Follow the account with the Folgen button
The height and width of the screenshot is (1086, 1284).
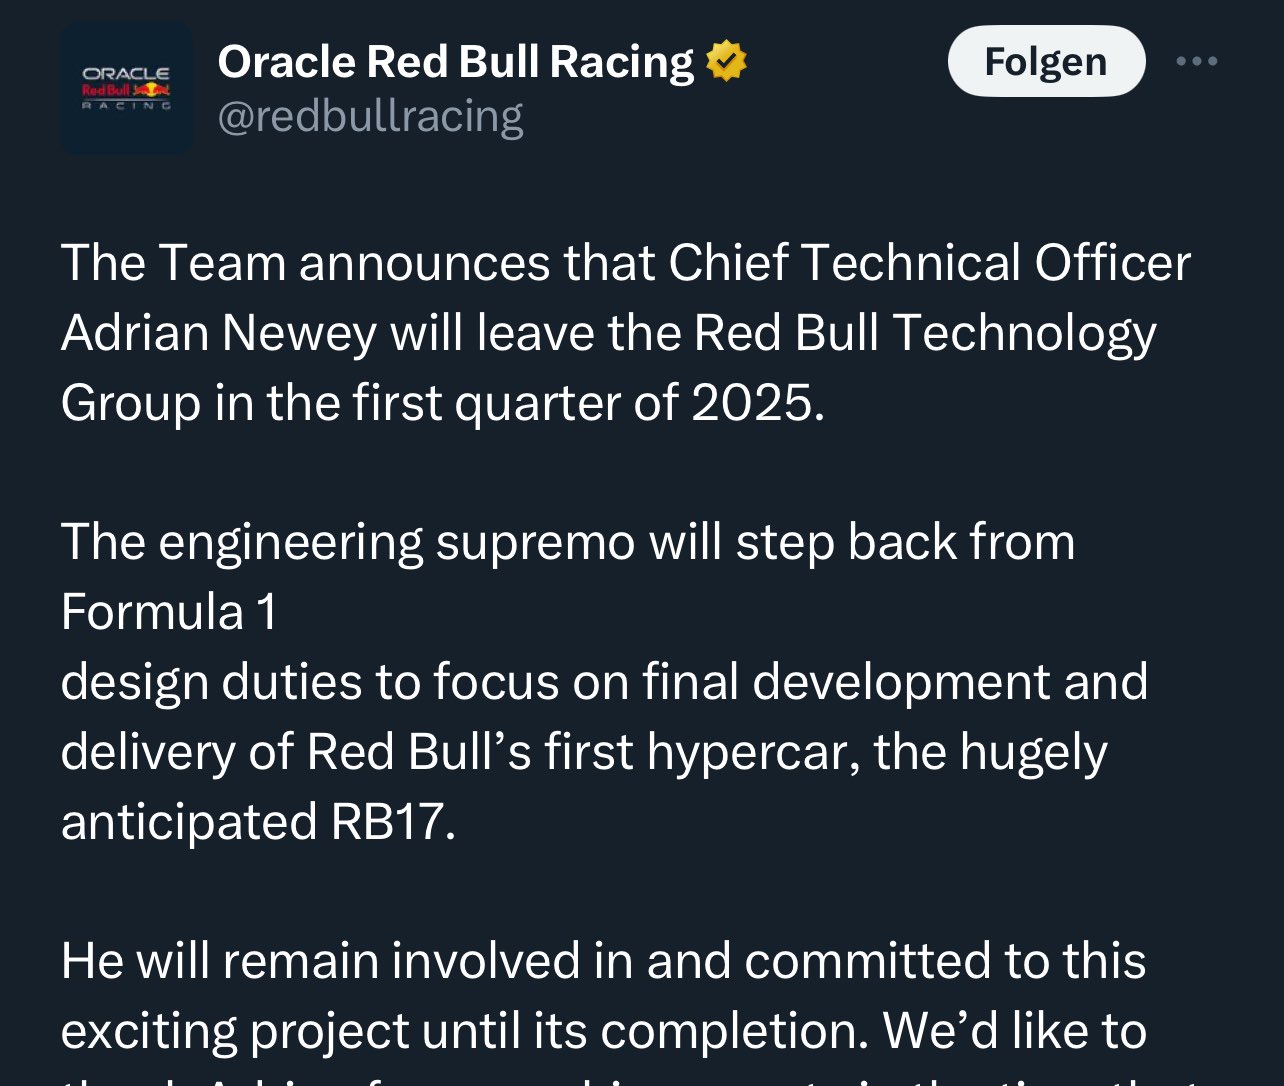click(x=1046, y=61)
